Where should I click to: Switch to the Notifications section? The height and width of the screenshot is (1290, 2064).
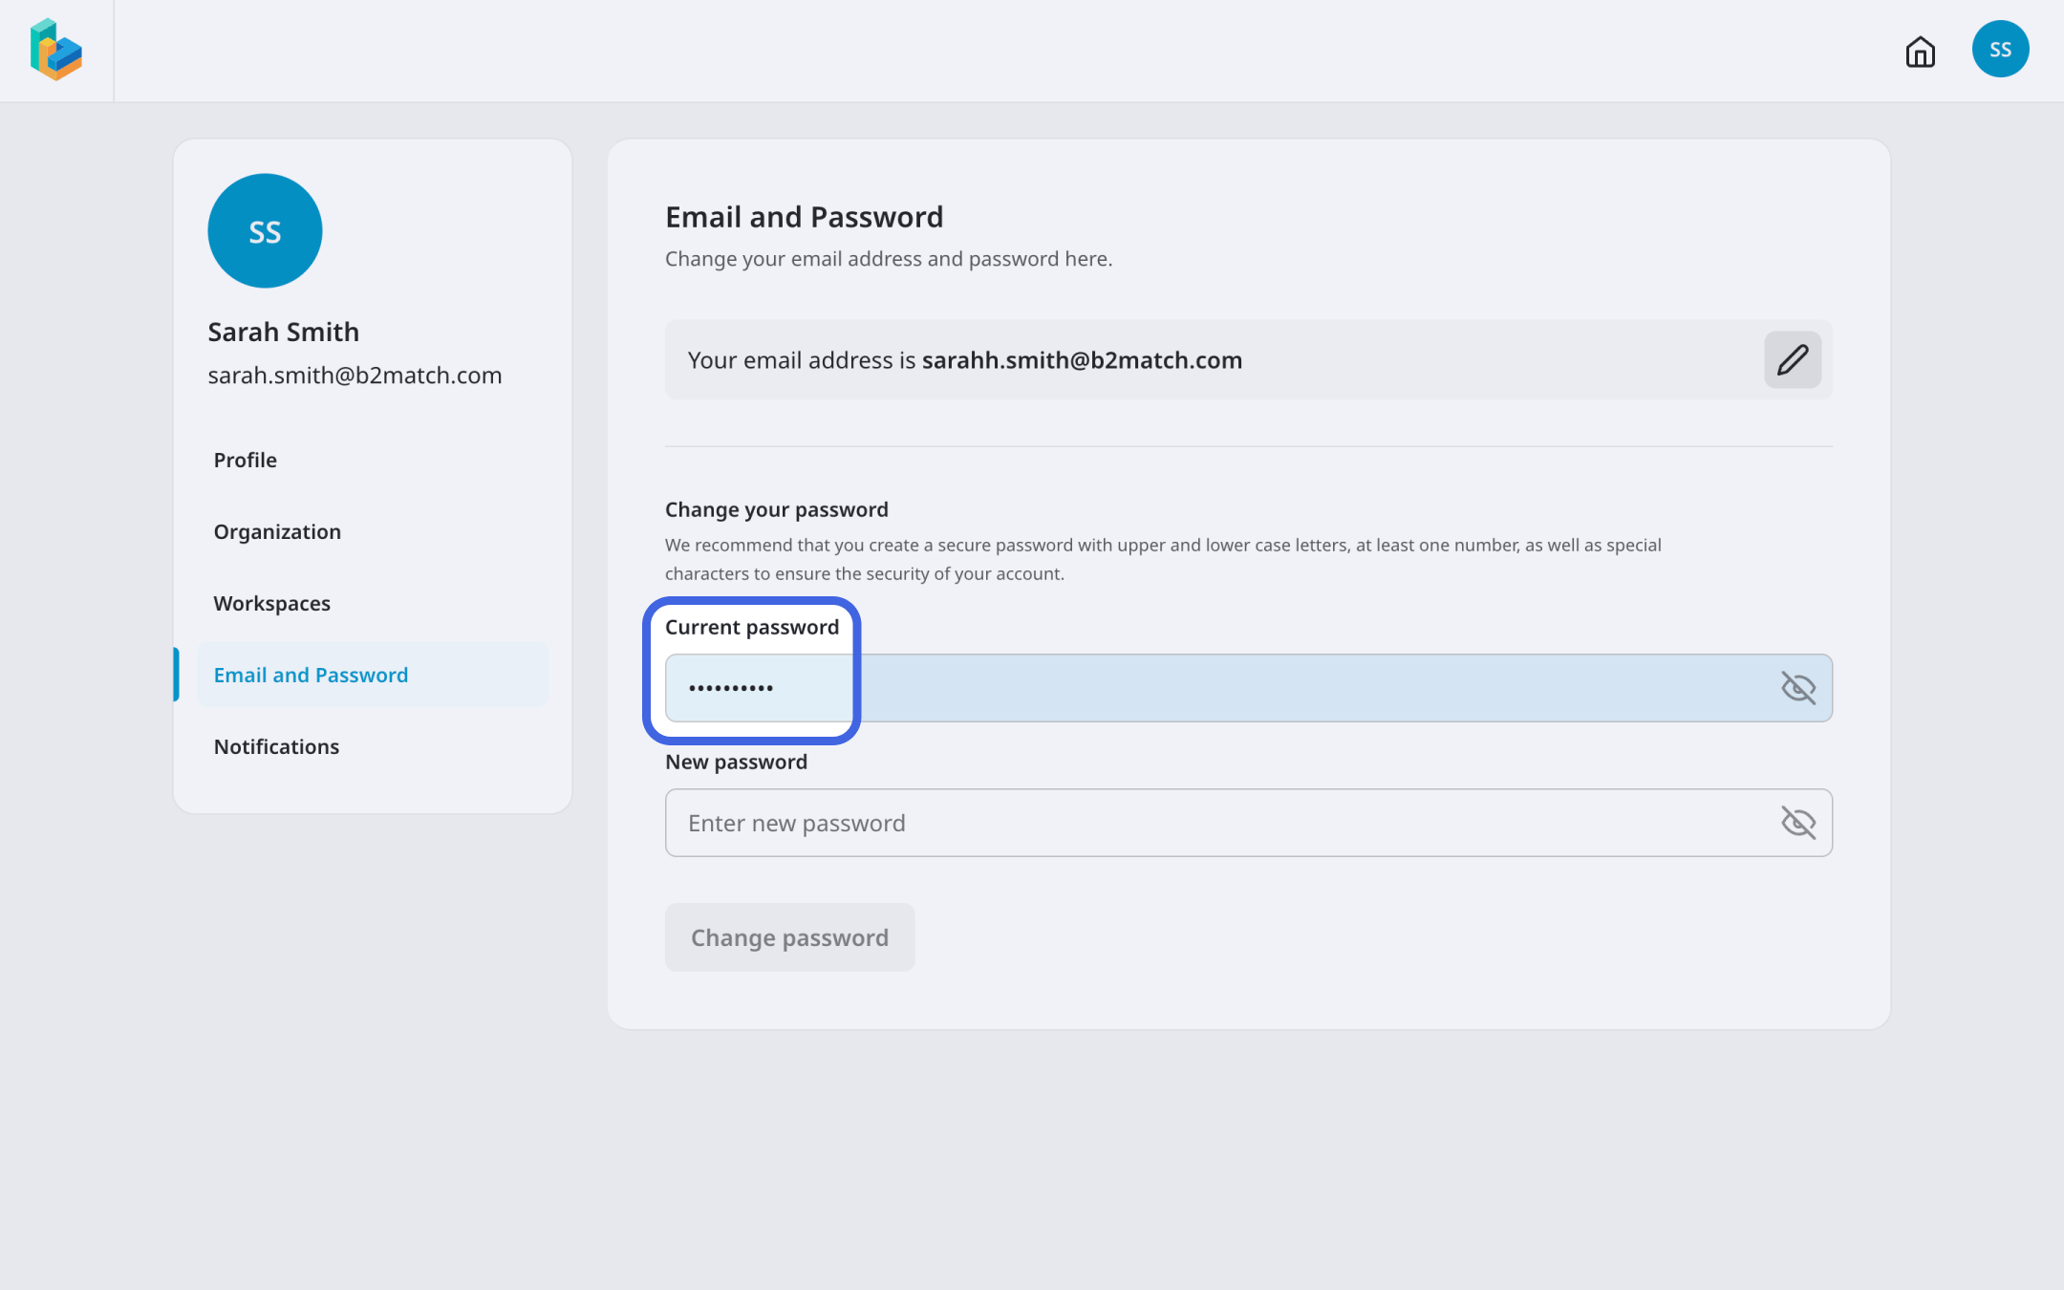(x=276, y=746)
